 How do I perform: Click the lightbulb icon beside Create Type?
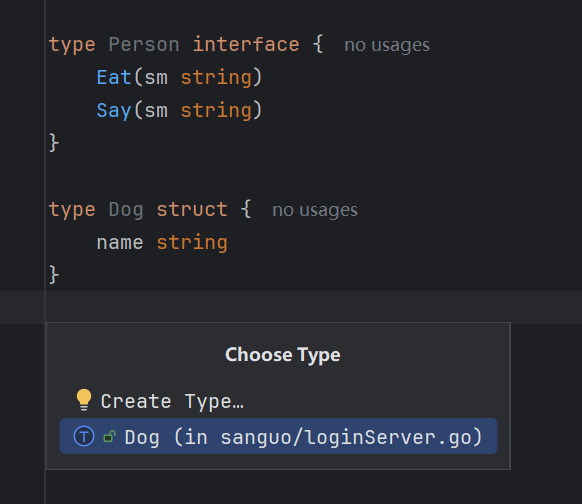84,400
